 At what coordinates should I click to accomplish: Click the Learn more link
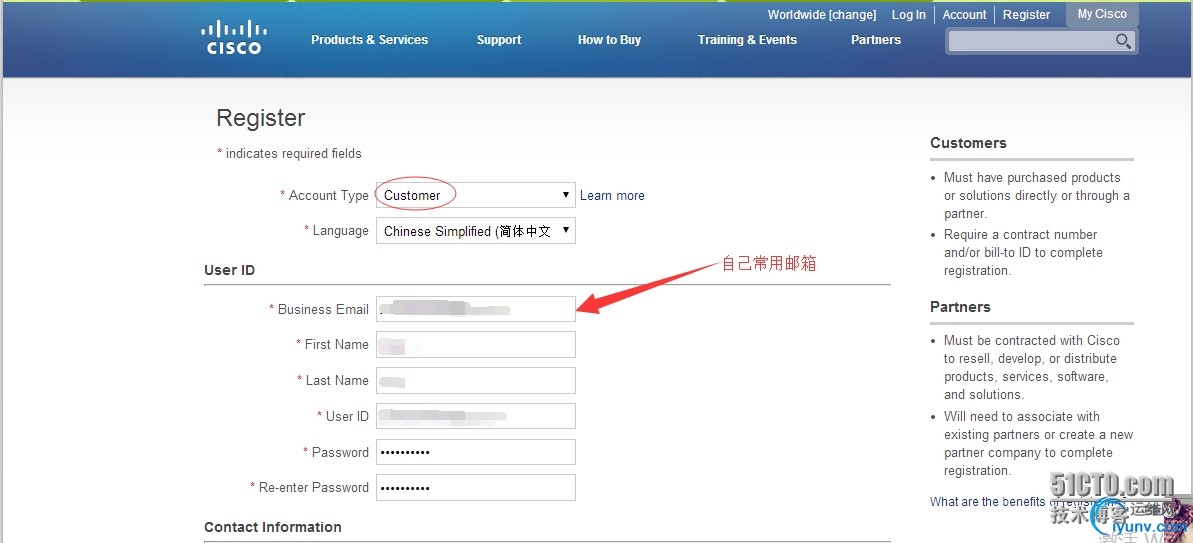tap(612, 195)
